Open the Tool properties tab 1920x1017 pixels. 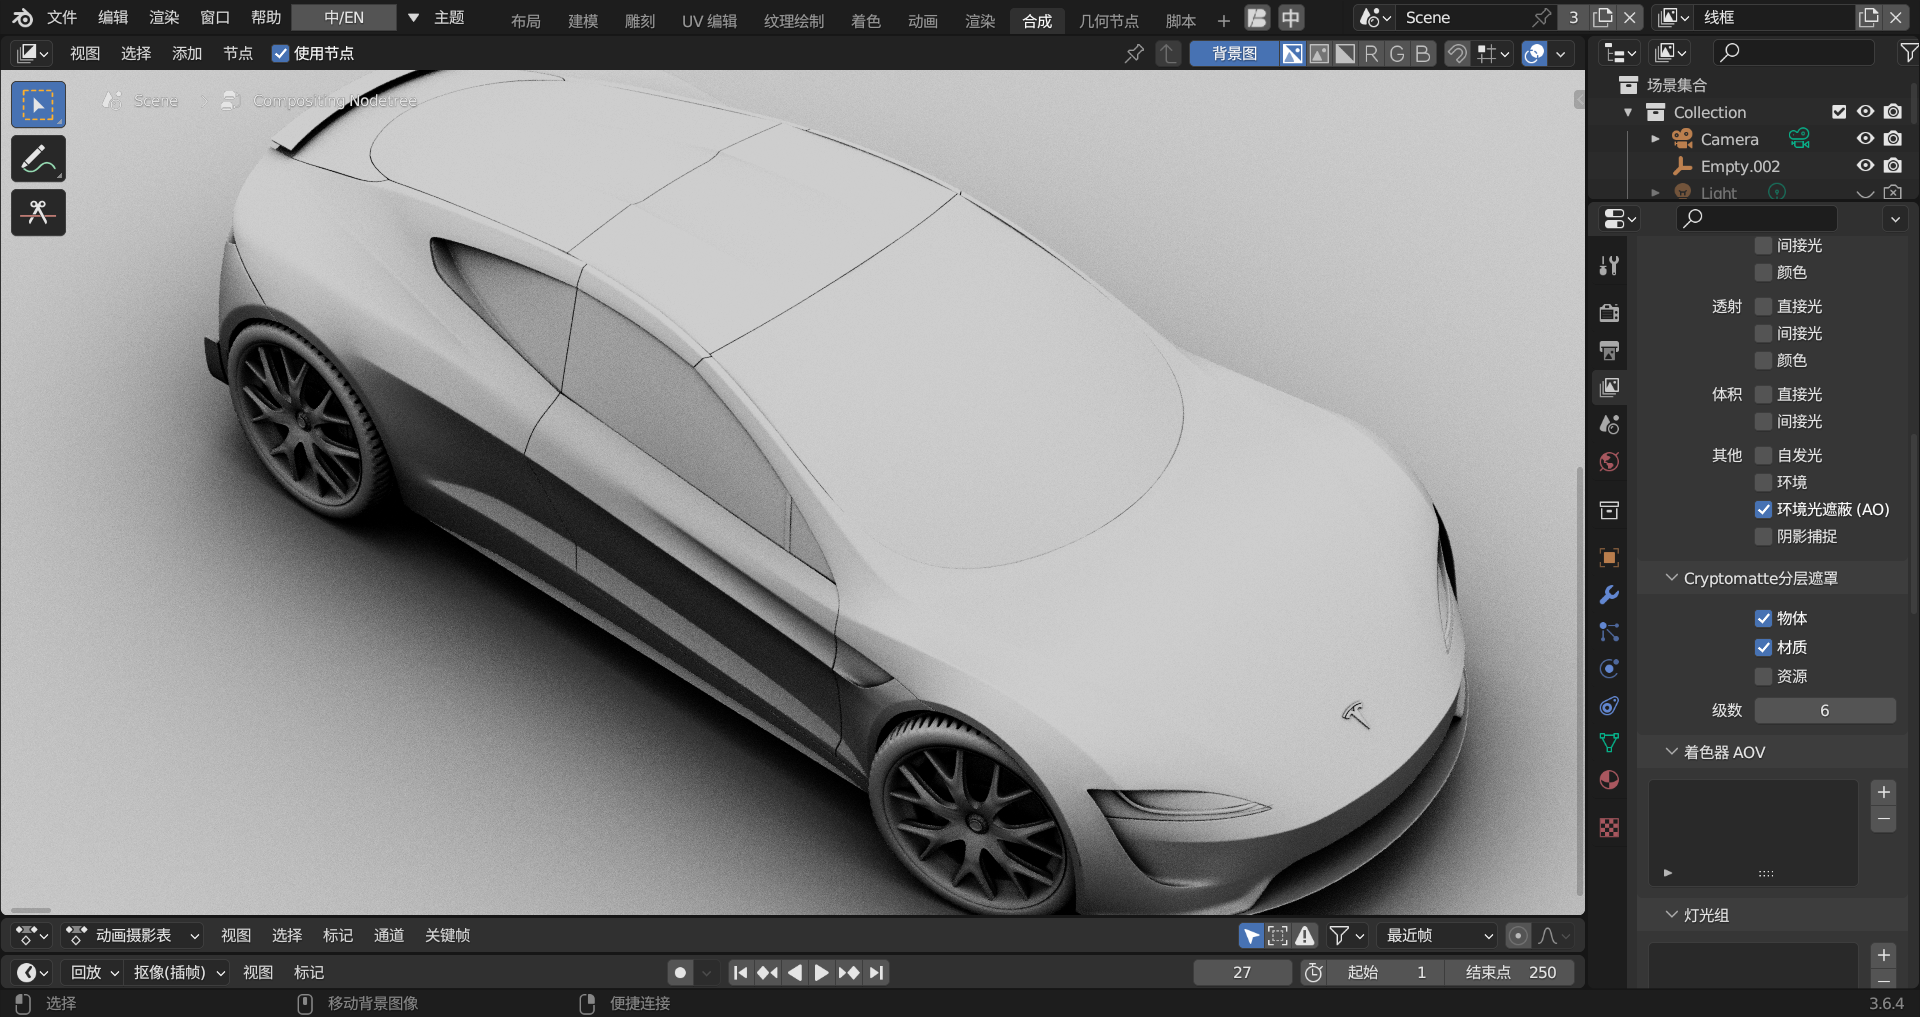pos(1609,266)
